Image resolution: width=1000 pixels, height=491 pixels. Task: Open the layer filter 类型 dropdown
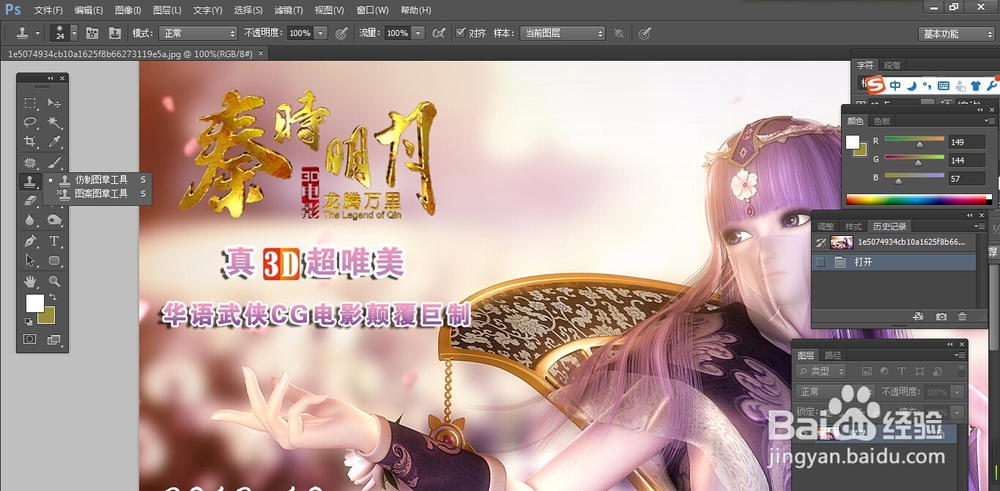pos(821,371)
